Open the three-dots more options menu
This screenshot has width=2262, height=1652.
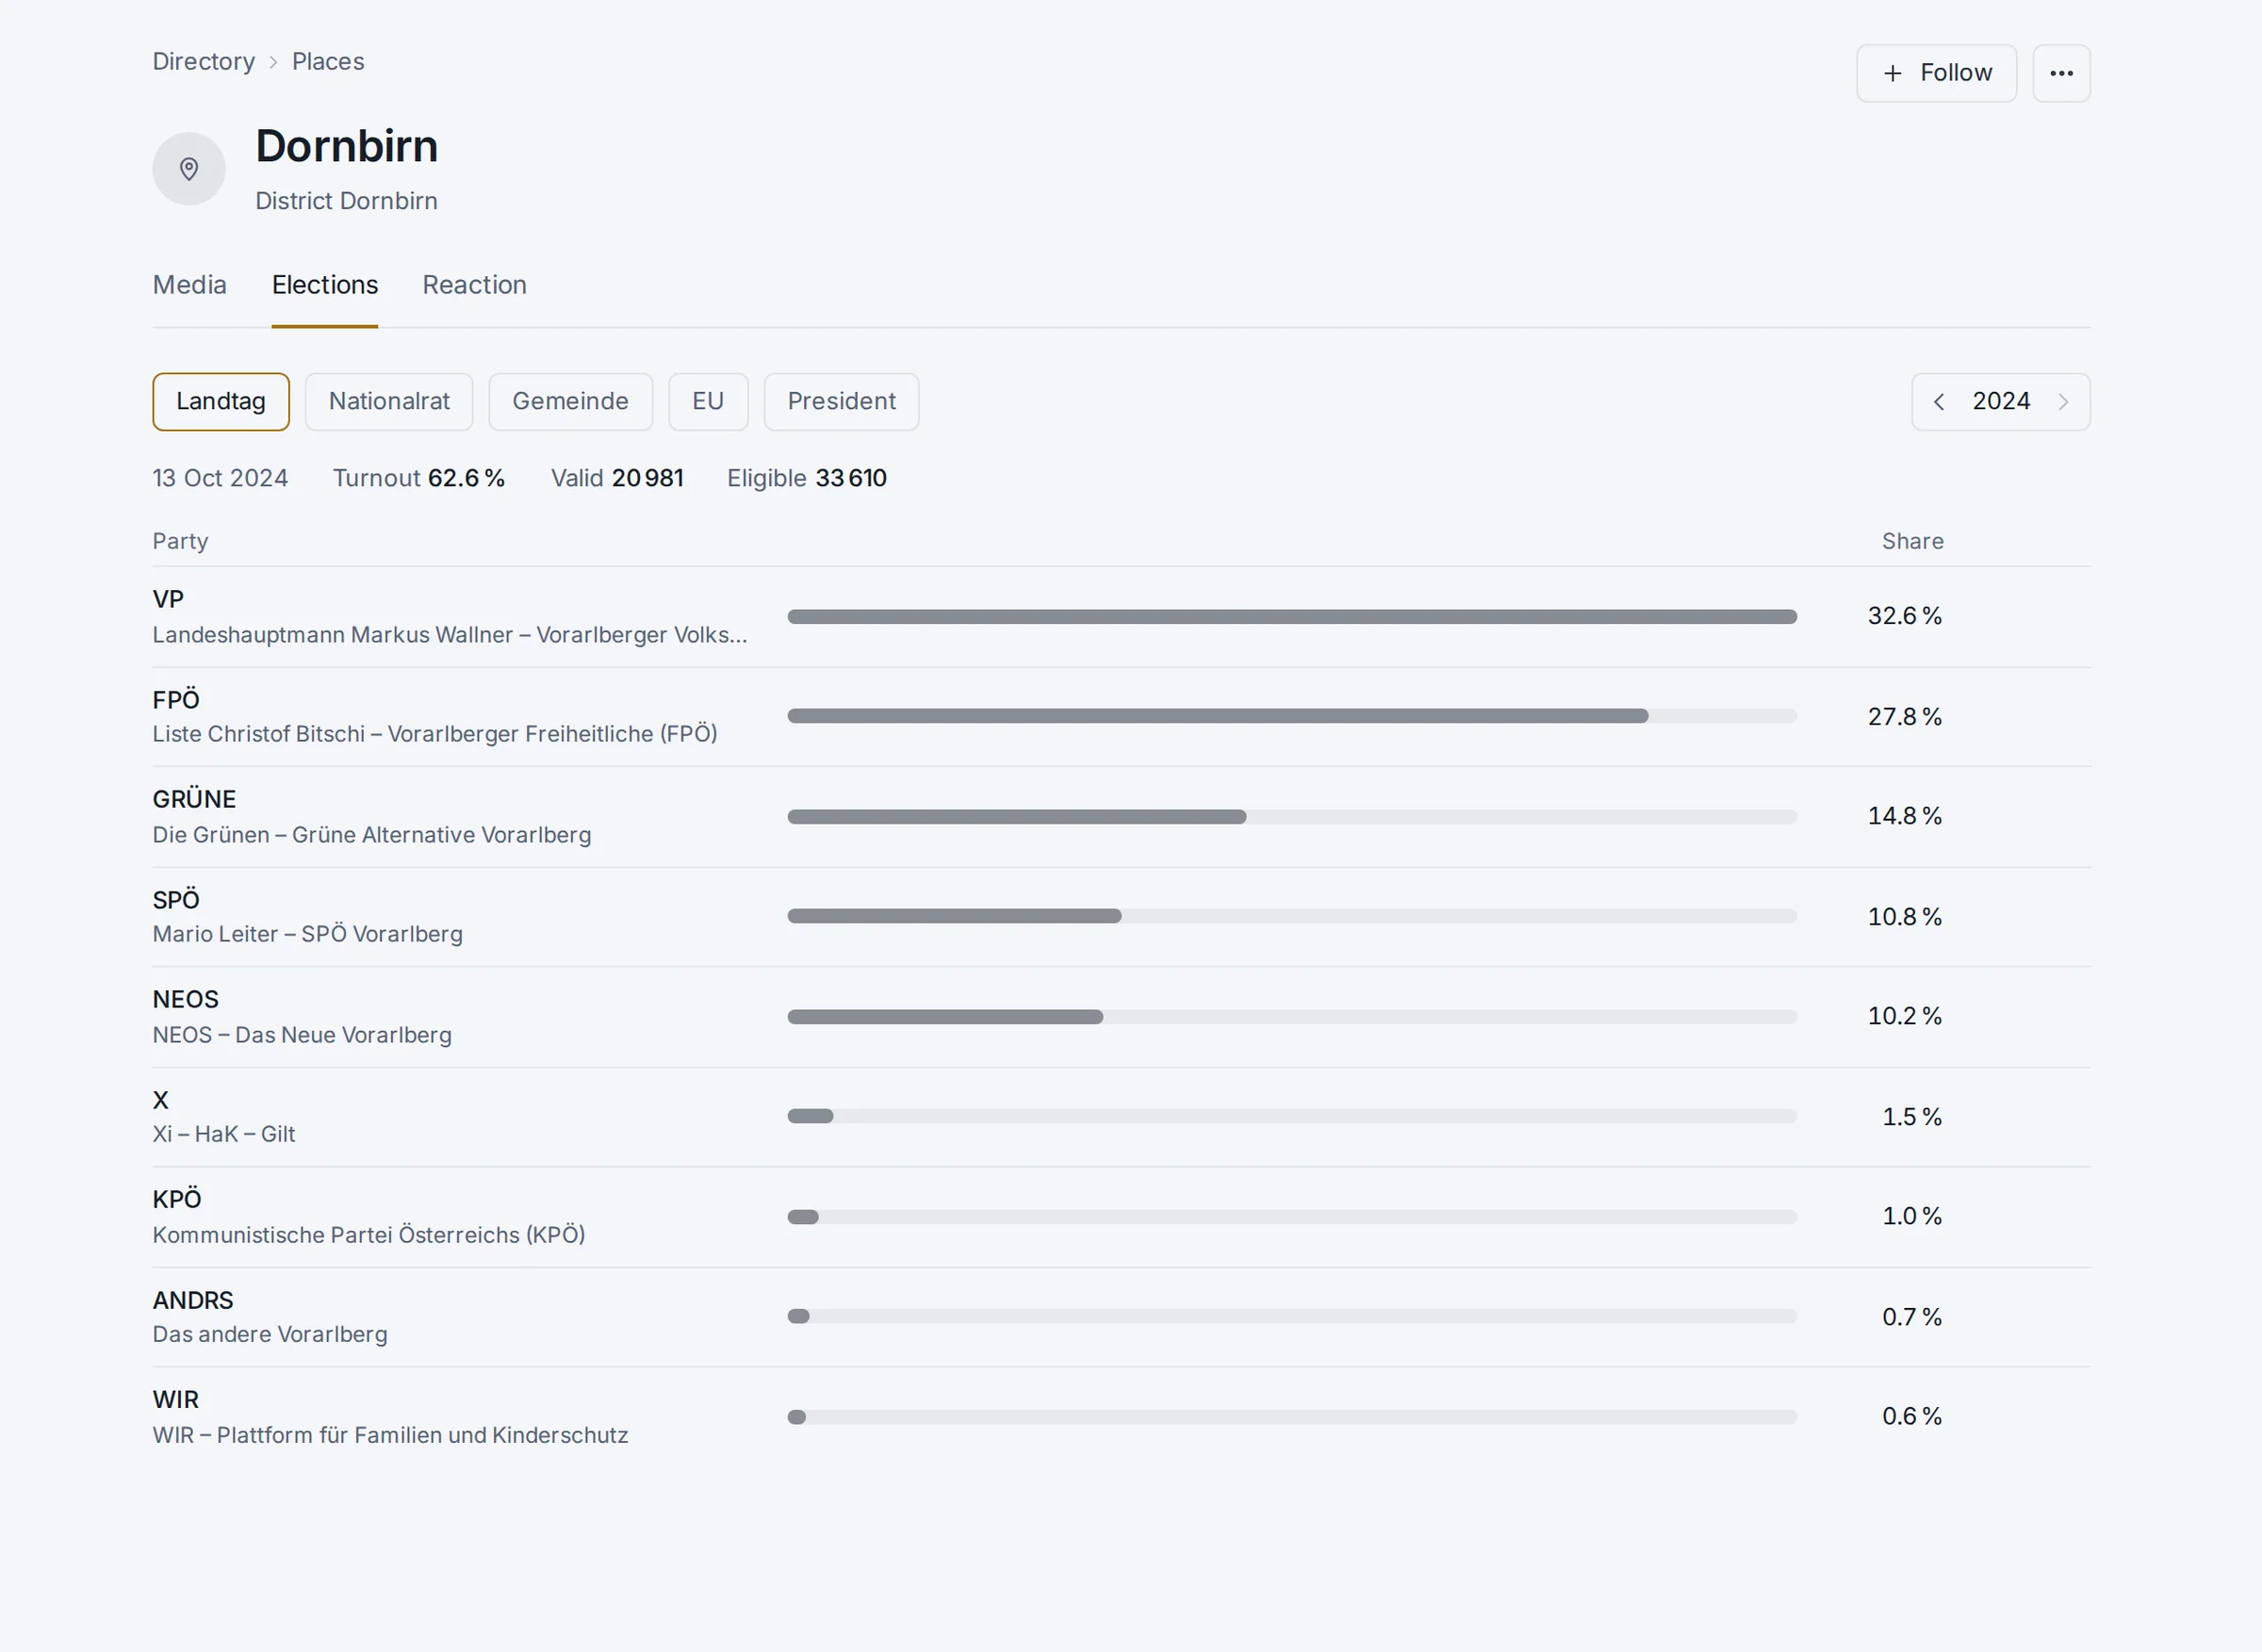2061,73
